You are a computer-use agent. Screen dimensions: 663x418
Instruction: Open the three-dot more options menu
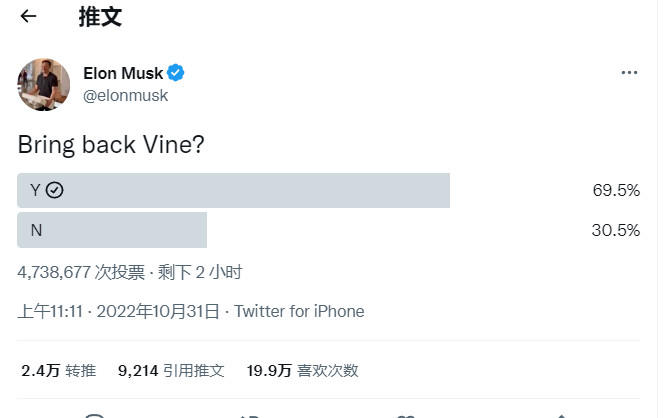629,73
